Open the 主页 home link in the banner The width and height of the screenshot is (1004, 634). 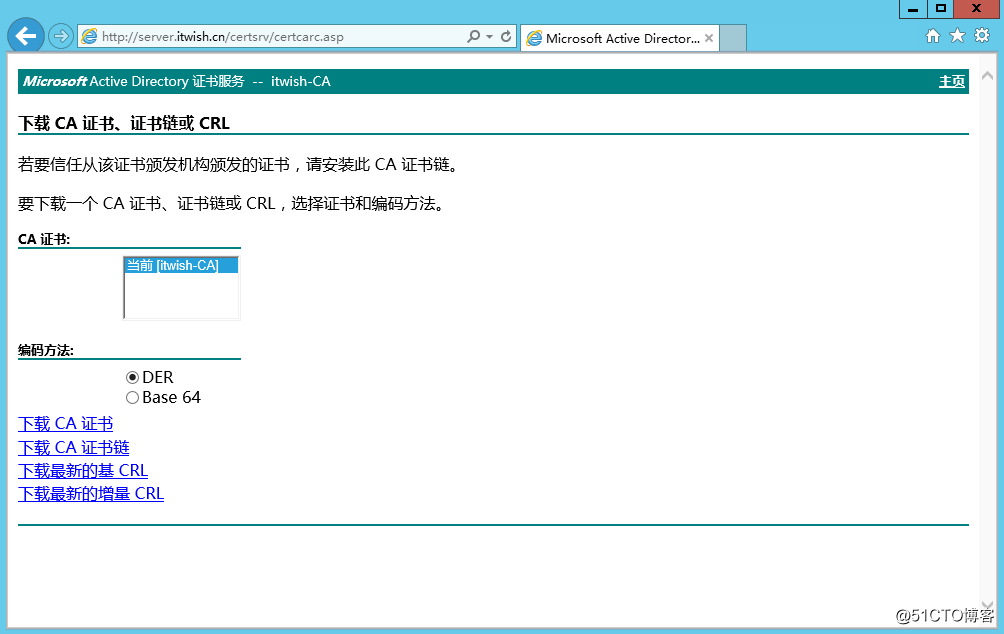(x=951, y=81)
